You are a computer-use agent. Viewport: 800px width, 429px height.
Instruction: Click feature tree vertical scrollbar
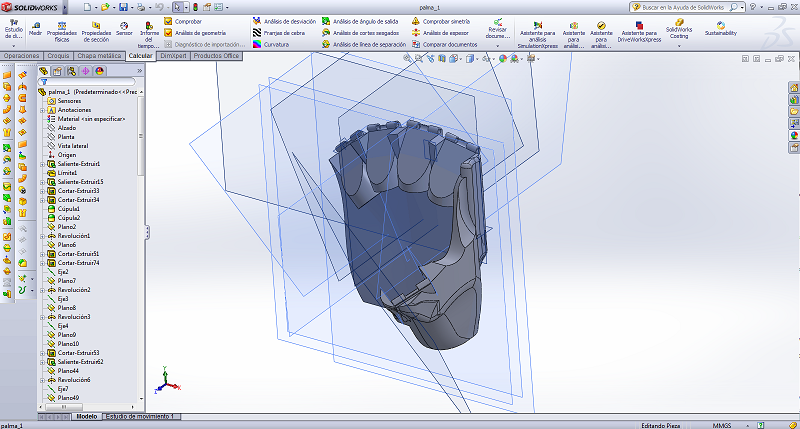point(141,136)
